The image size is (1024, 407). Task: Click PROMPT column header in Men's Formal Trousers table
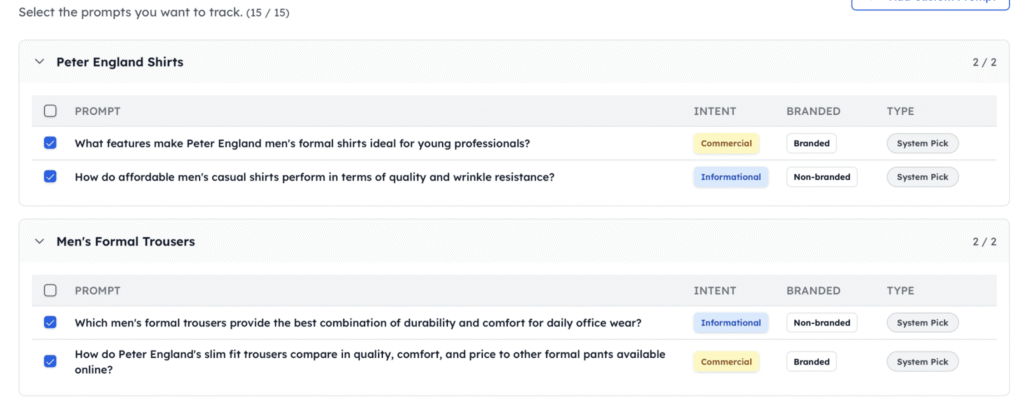click(x=97, y=291)
